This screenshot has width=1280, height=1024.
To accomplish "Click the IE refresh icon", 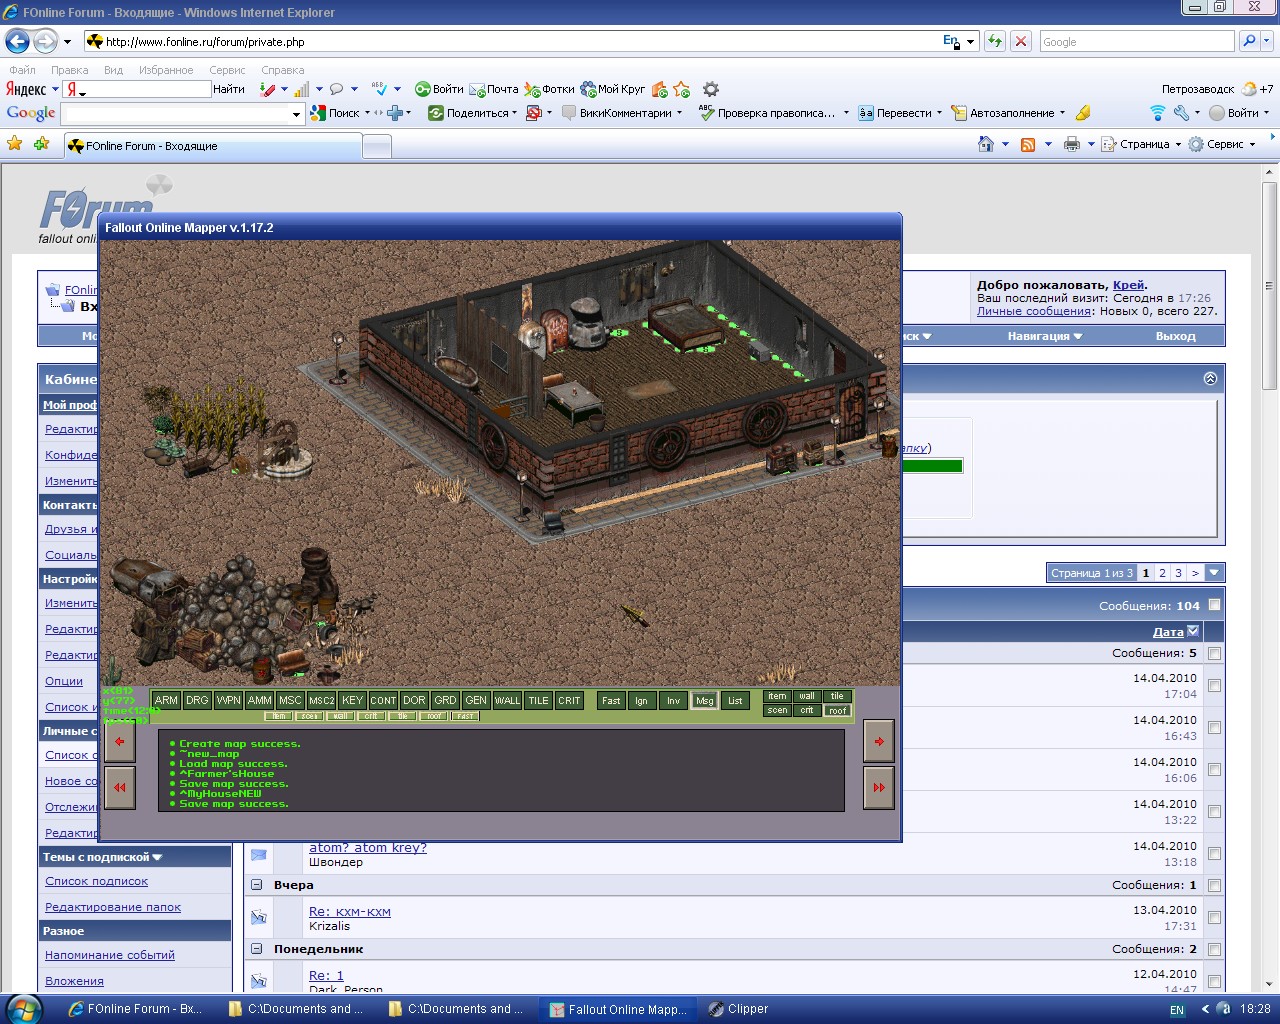I will (995, 41).
